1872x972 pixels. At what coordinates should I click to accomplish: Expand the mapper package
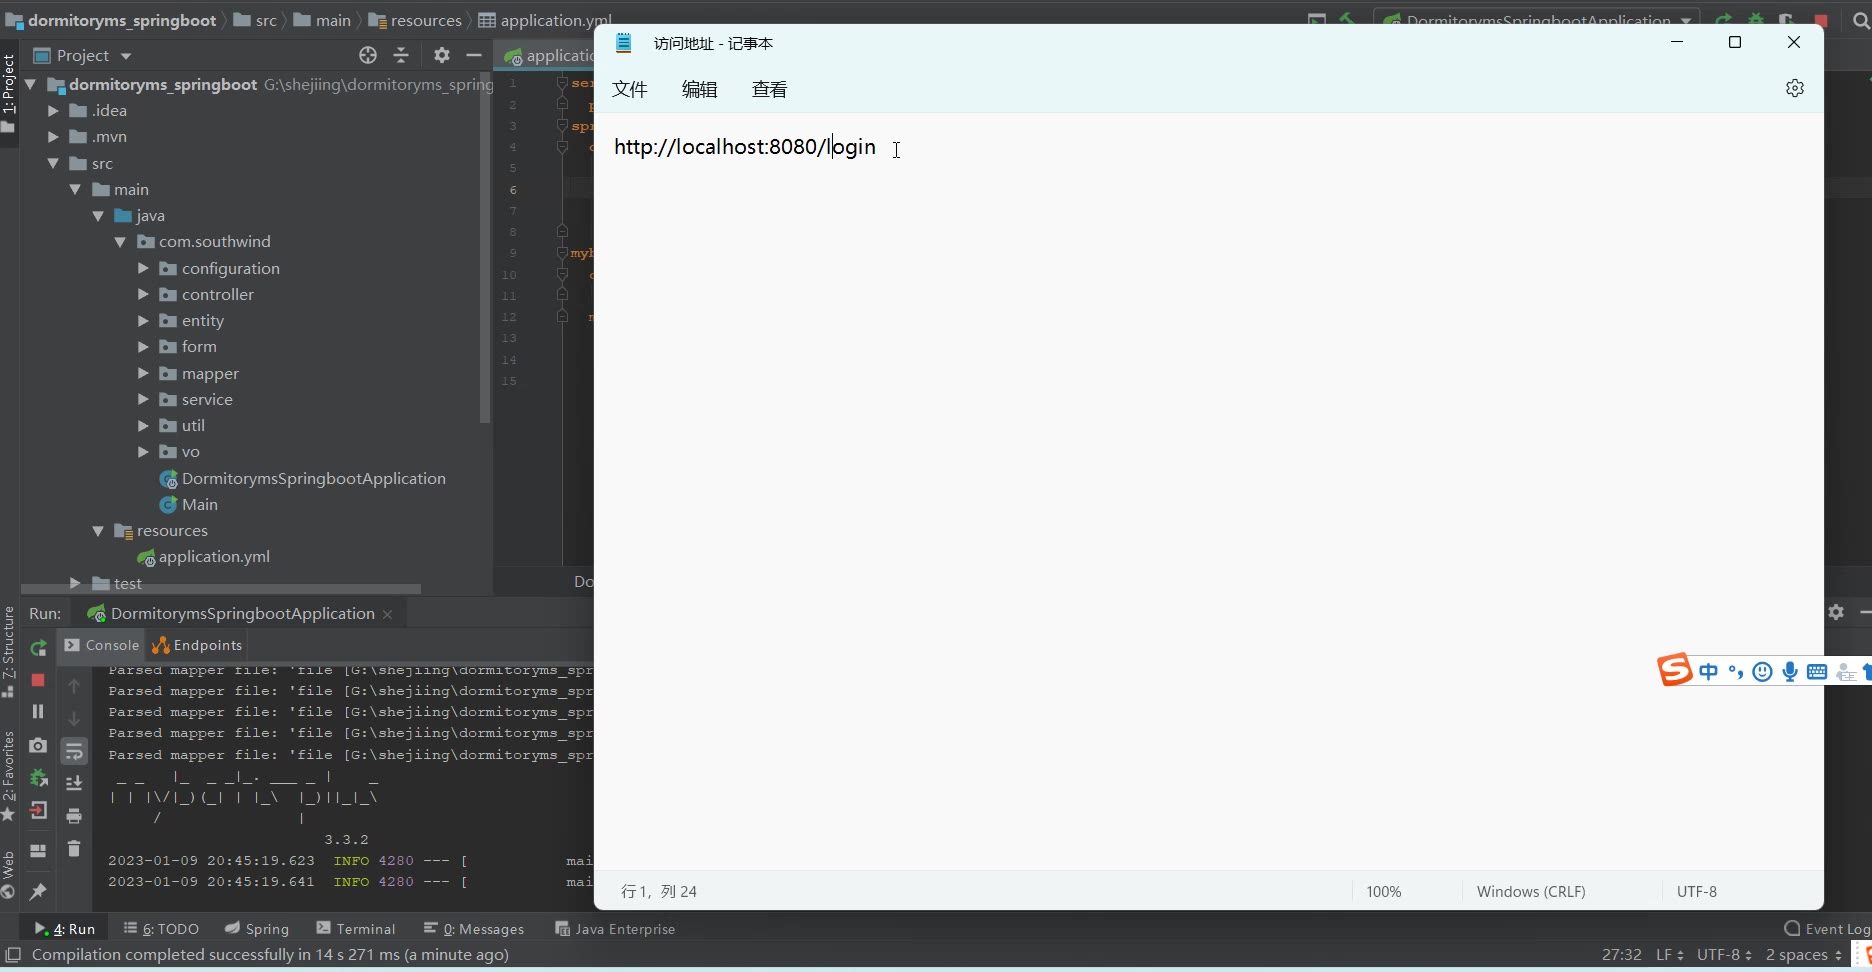pyautogui.click(x=143, y=374)
